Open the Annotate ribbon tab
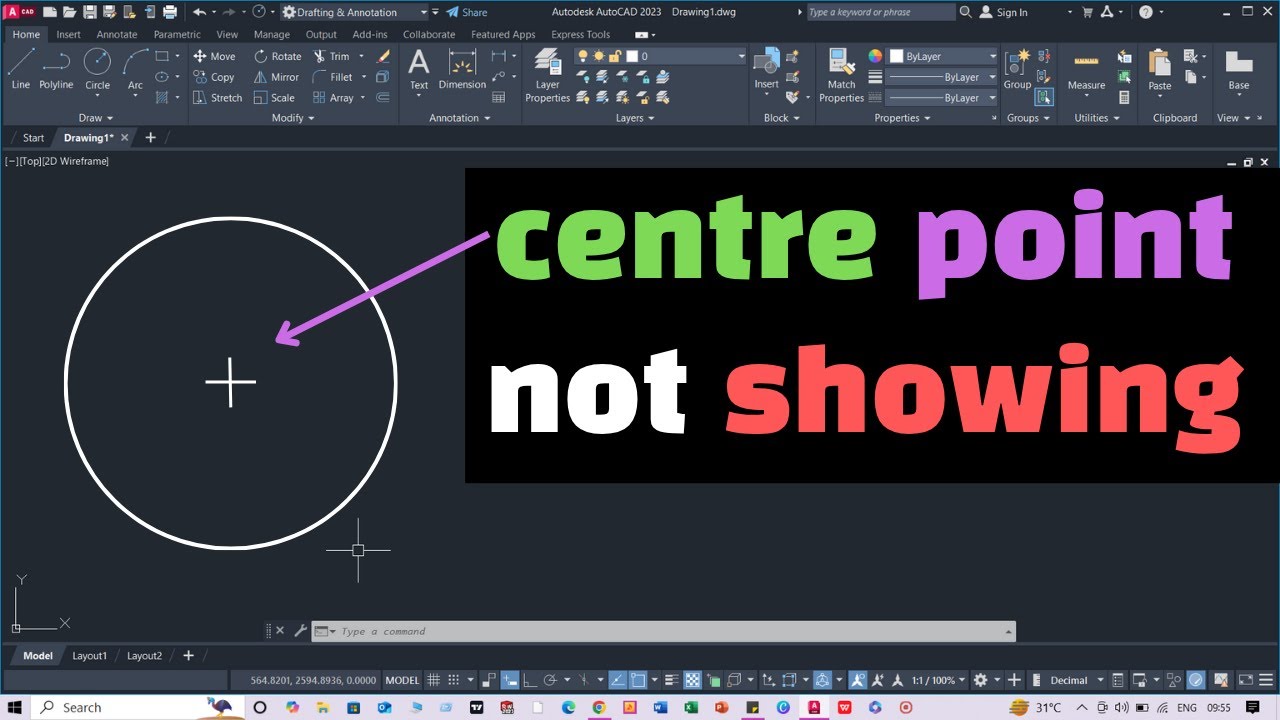Screen dimensions: 1280x720 pyautogui.click(x=117, y=34)
